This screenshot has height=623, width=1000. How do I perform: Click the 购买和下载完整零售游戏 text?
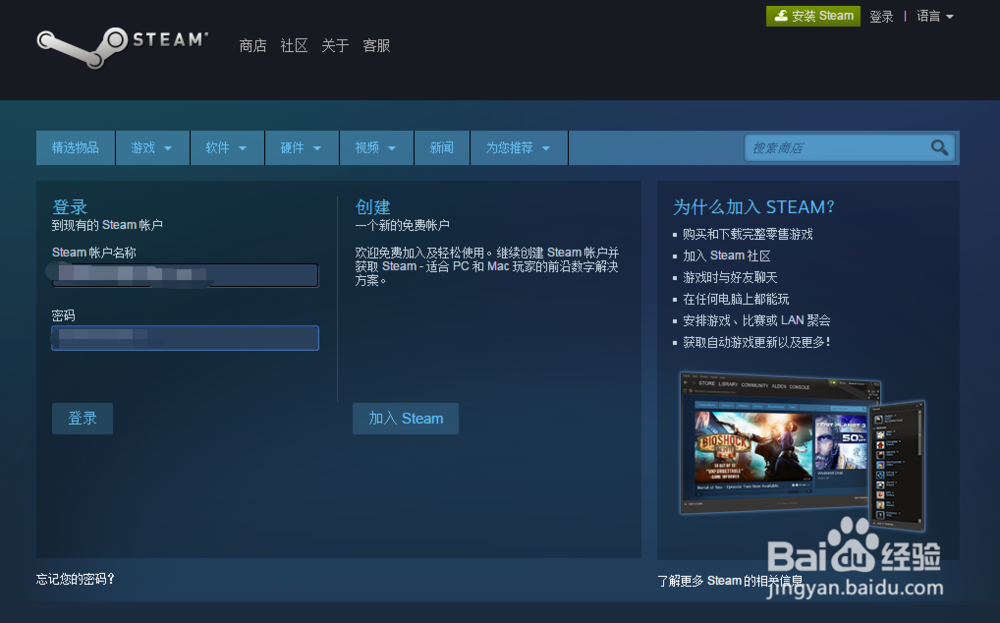pyautogui.click(x=747, y=235)
